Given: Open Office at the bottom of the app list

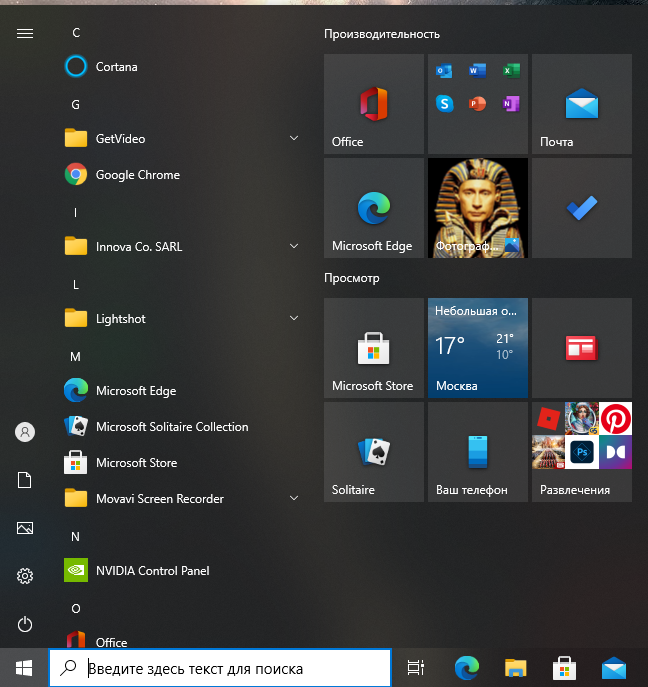Looking at the screenshot, I should pos(182,638).
